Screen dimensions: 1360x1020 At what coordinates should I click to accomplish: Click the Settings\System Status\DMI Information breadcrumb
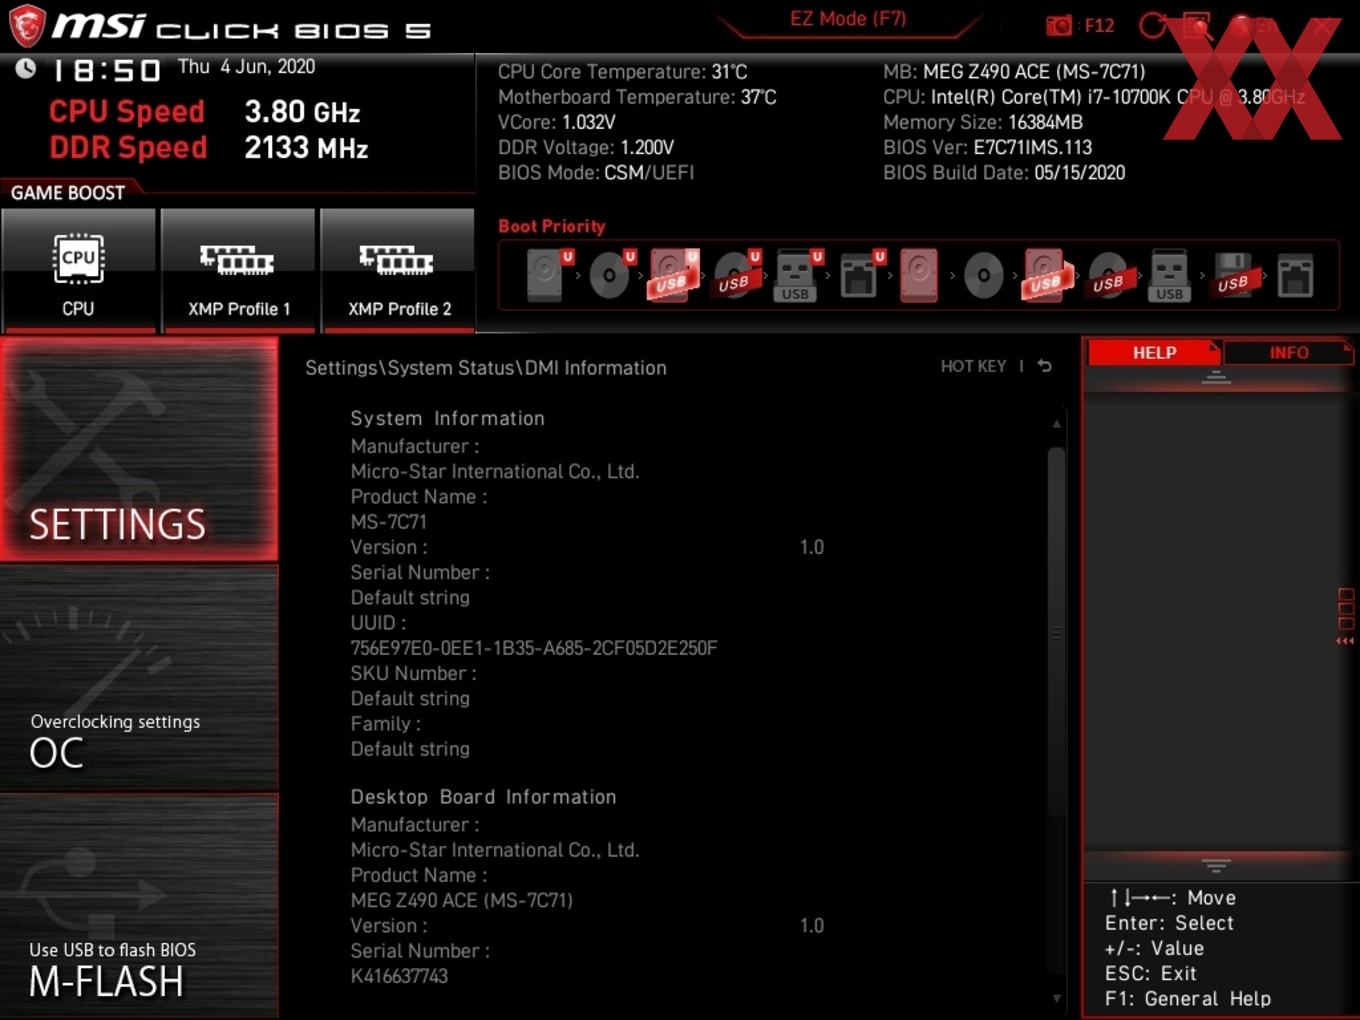(486, 368)
